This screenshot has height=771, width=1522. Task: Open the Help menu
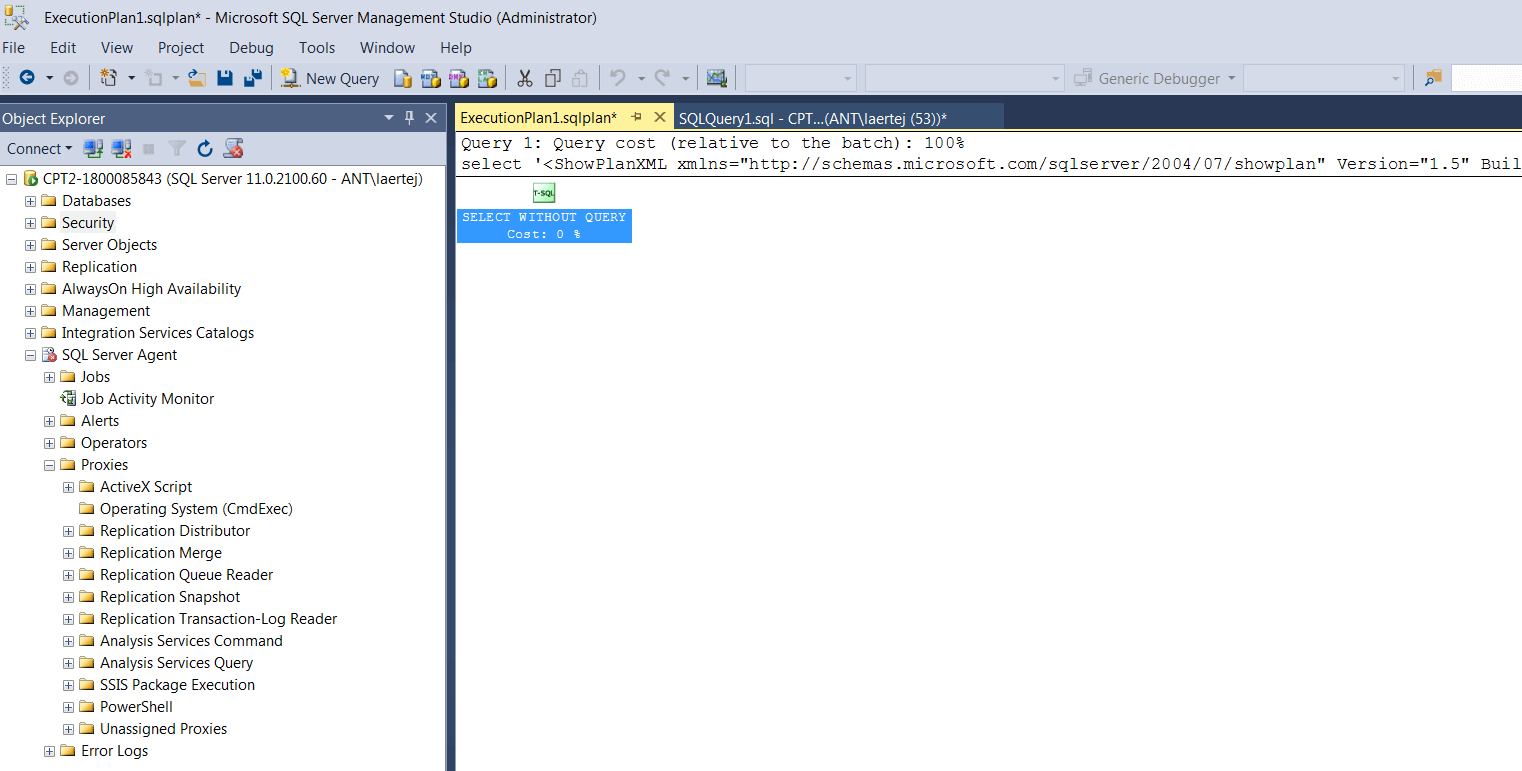pos(456,47)
